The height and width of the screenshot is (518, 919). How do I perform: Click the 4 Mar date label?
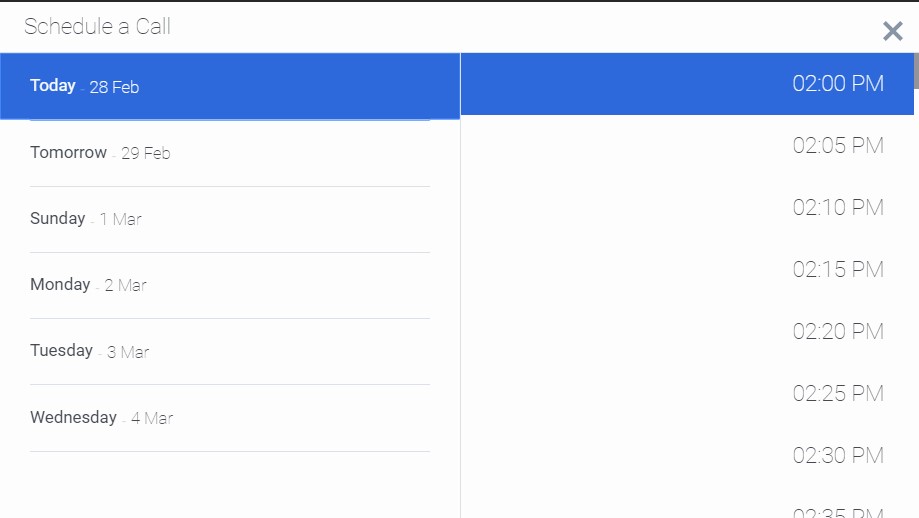(152, 419)
